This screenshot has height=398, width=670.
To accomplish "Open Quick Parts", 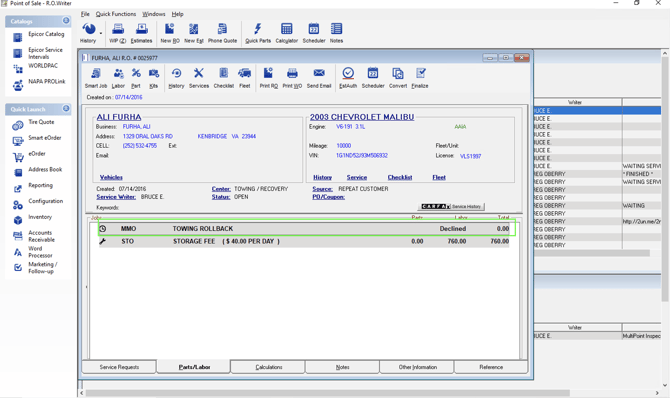I will 258,33.
